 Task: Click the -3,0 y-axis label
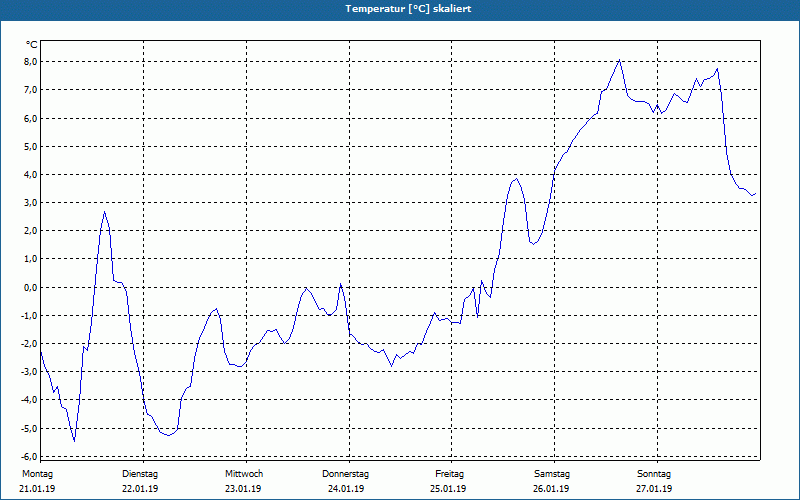point(30,371)
